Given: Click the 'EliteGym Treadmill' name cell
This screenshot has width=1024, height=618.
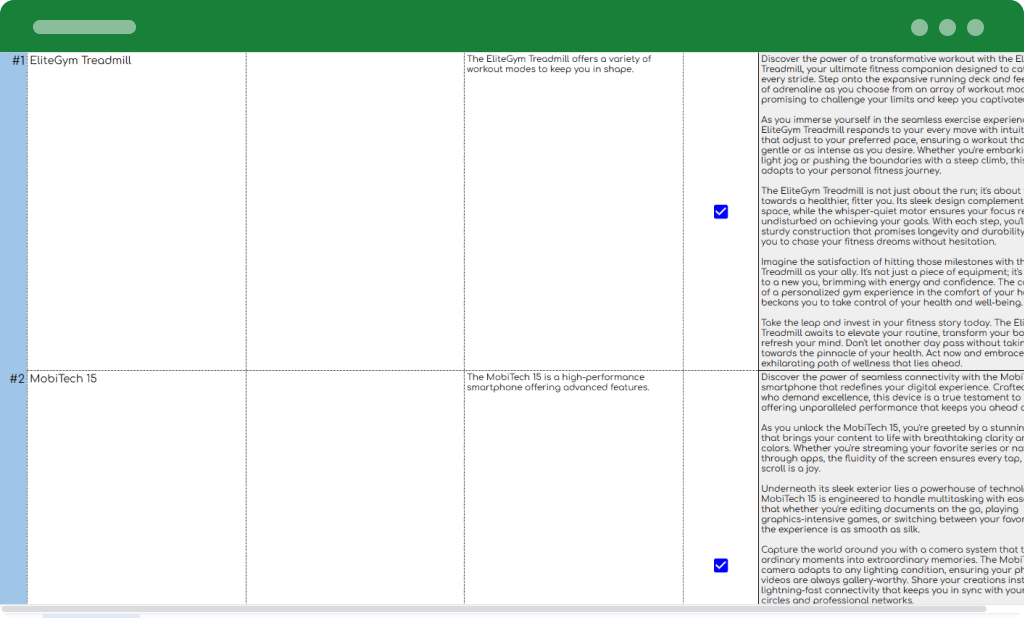Looking at the screenshot, I should click(x=136, y=211).
